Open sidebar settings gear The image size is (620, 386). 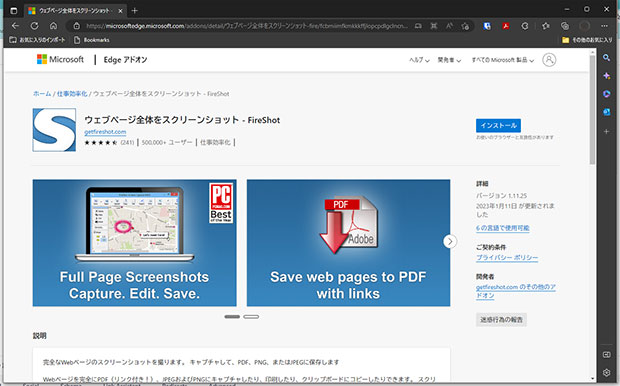coord(607,373)
